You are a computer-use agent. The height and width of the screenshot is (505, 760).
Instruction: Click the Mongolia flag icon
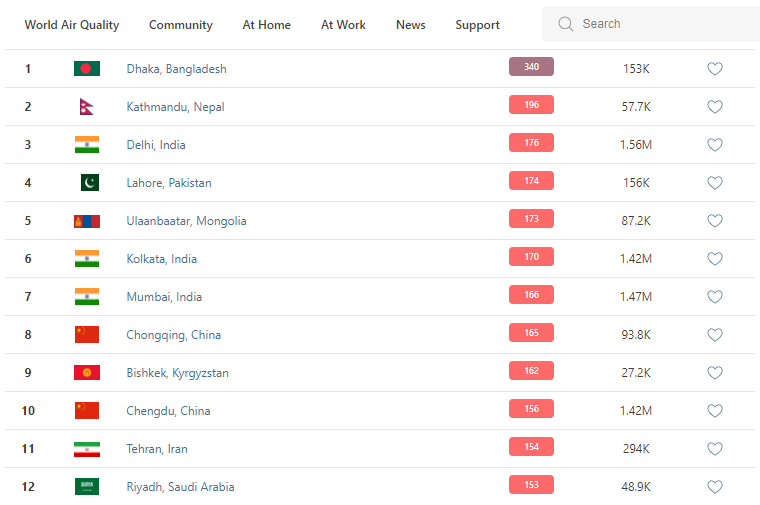click(87, 221)
